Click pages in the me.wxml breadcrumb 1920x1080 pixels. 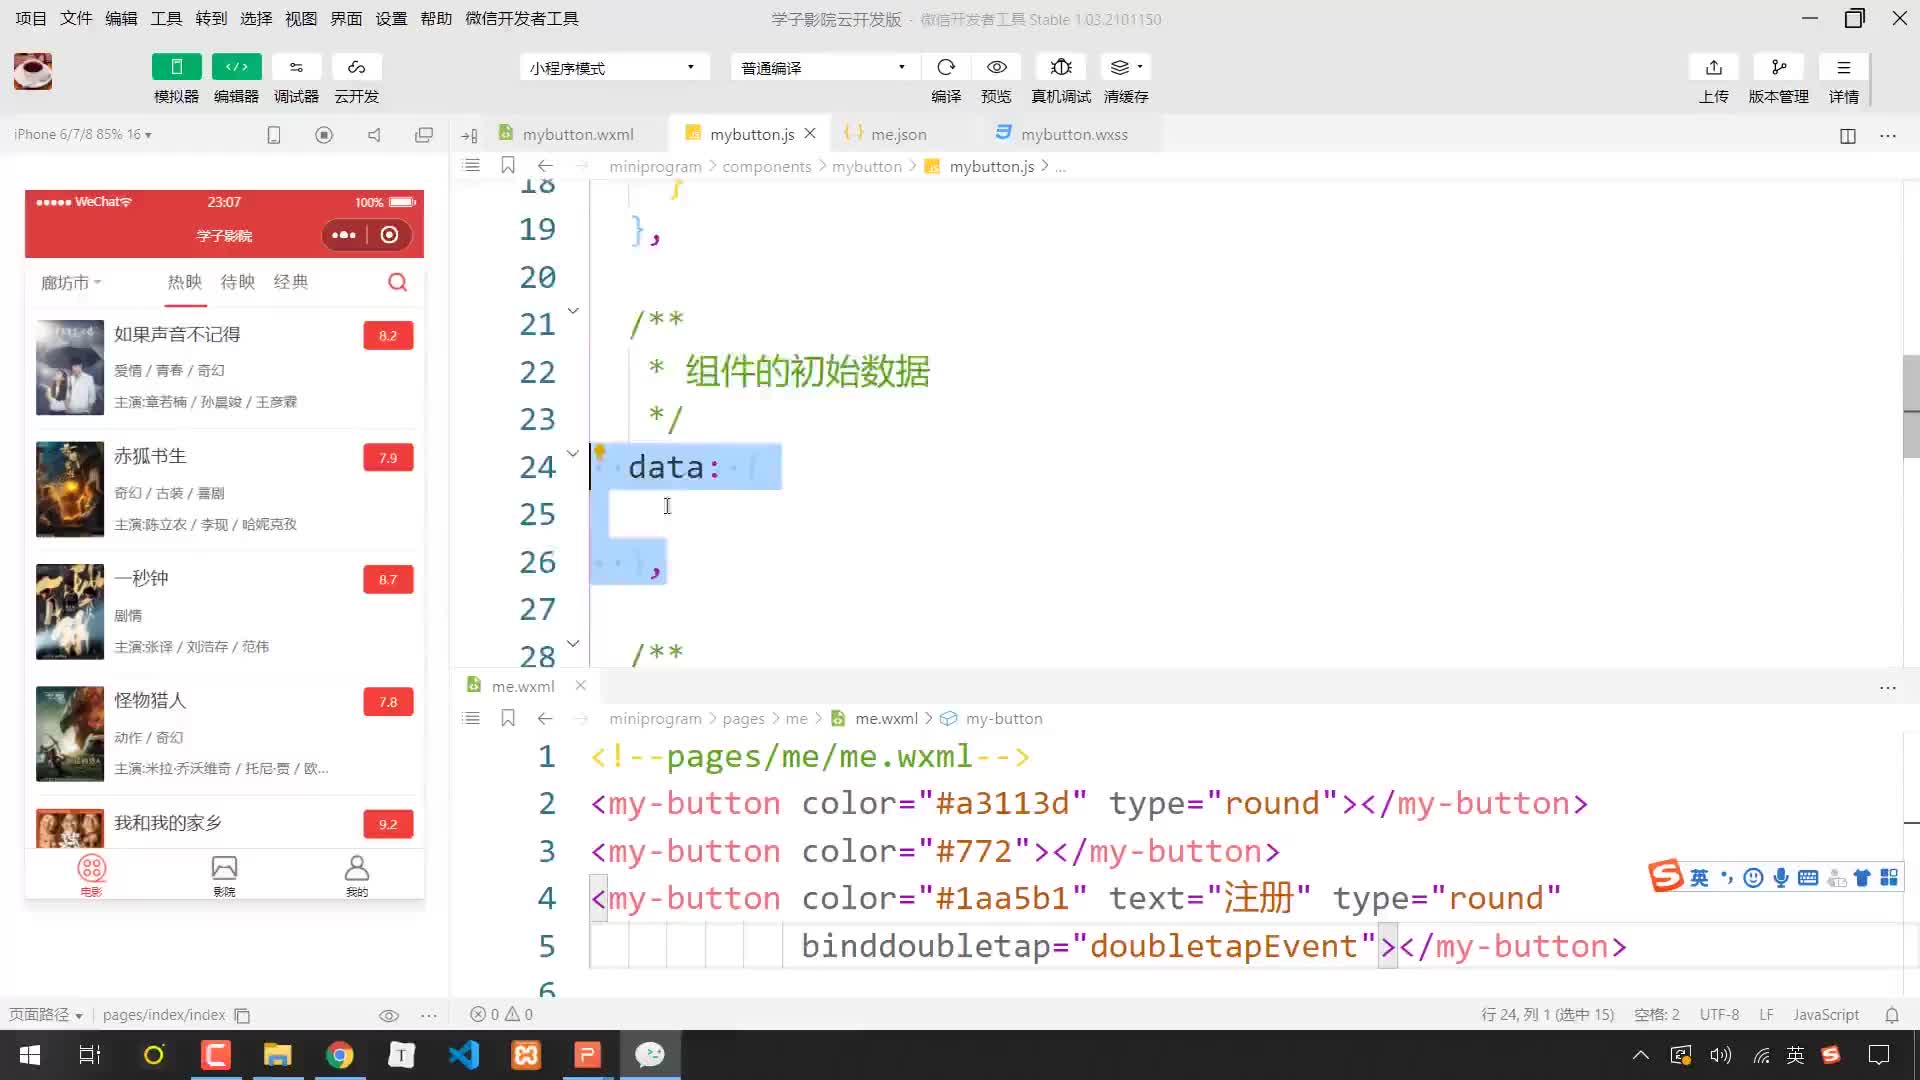[743, 718]
